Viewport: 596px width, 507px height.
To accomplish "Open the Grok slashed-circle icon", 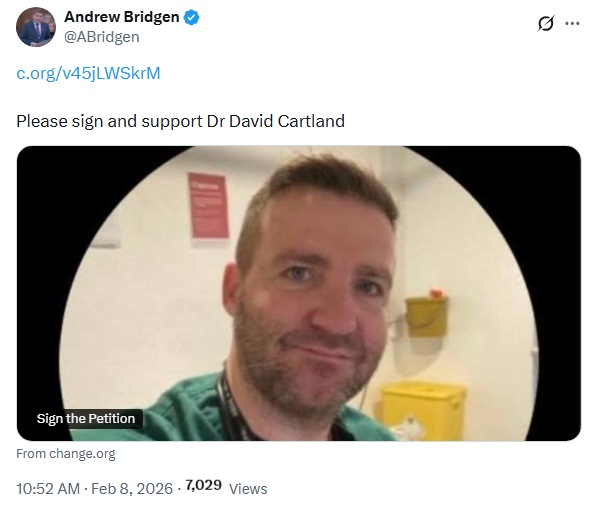I will [x=546, y=24].
